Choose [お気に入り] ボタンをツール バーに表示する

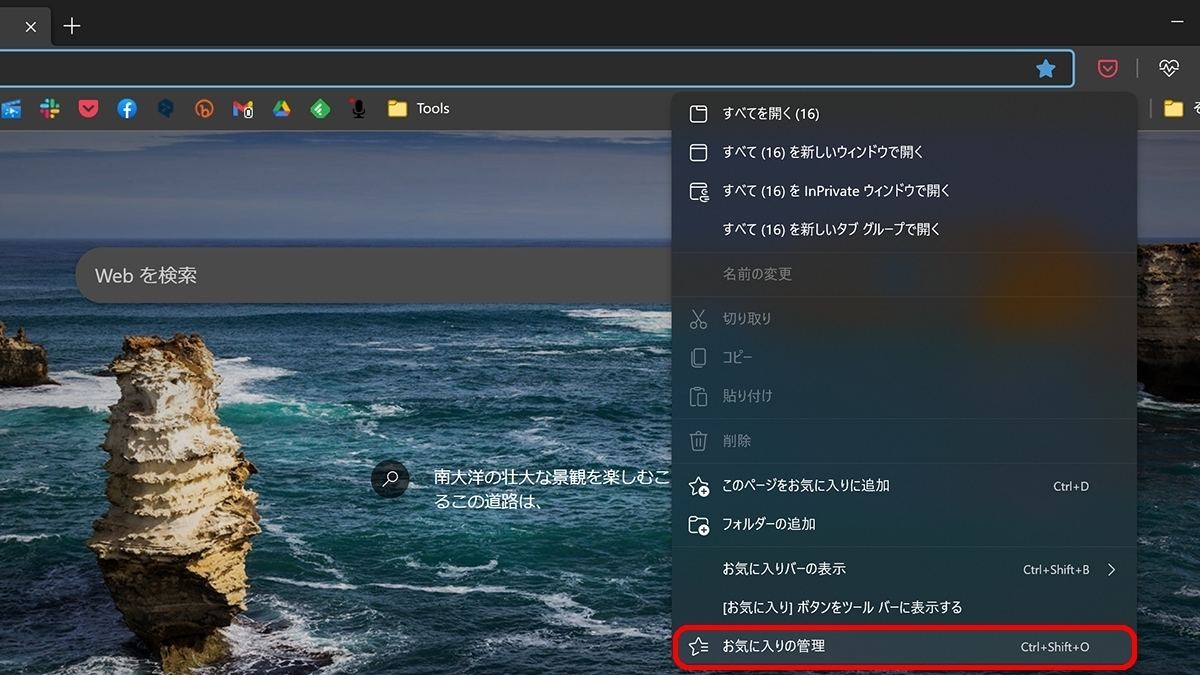(904, 608)
